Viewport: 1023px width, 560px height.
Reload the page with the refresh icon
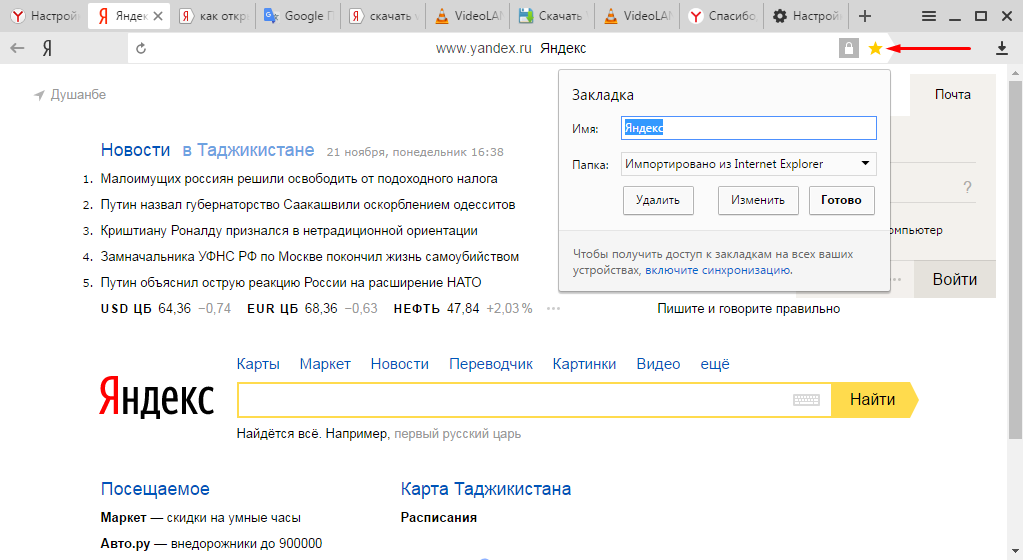click(x=141, y=48)
